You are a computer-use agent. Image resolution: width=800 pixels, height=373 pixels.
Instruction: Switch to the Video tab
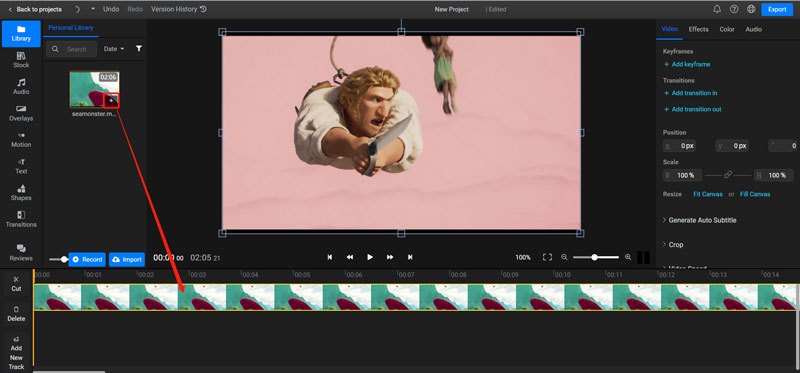[669, 29]
